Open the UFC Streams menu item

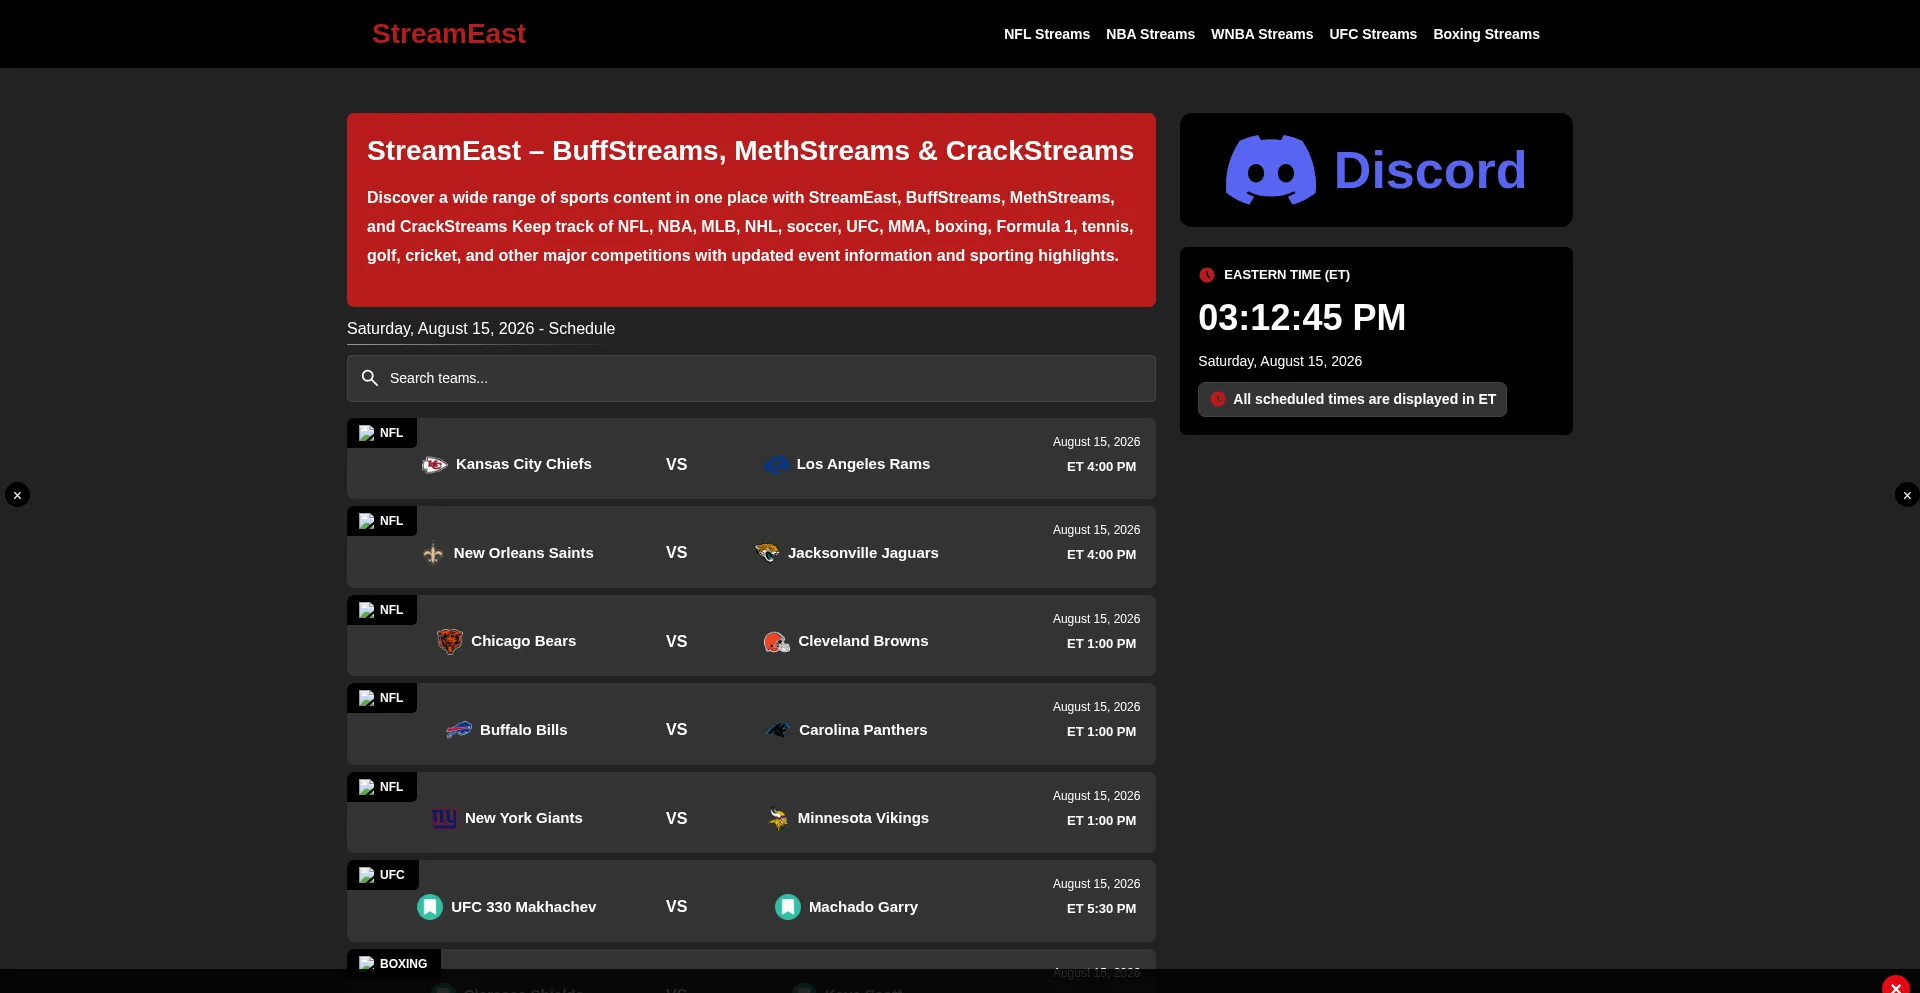tap(1373, 34)
